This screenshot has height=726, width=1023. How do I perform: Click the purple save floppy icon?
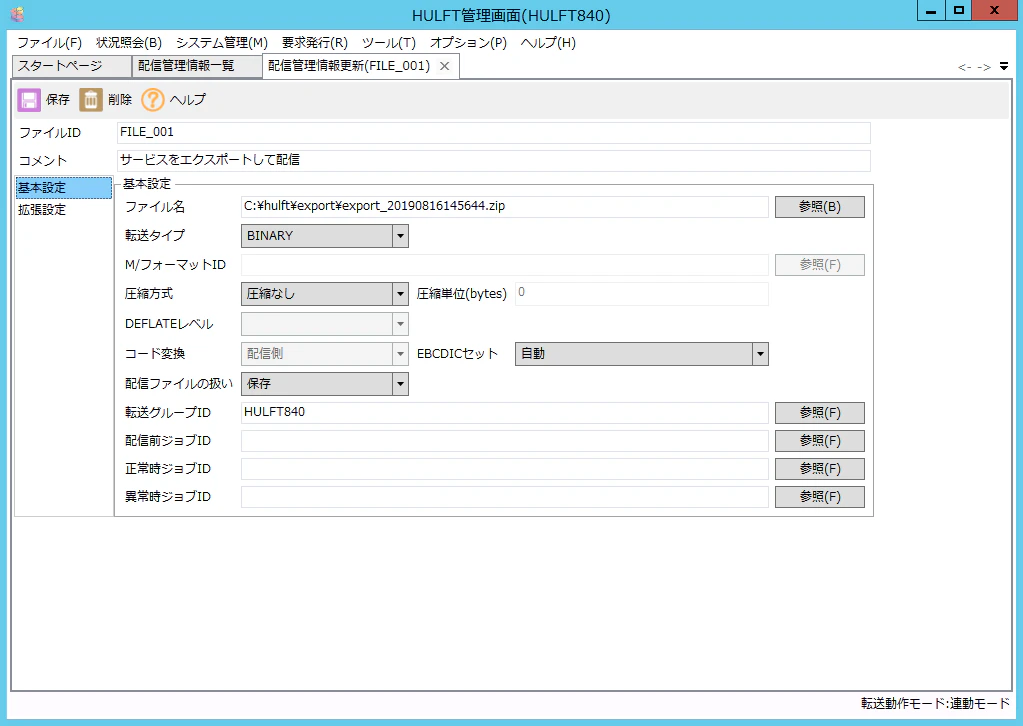point(29,100)
